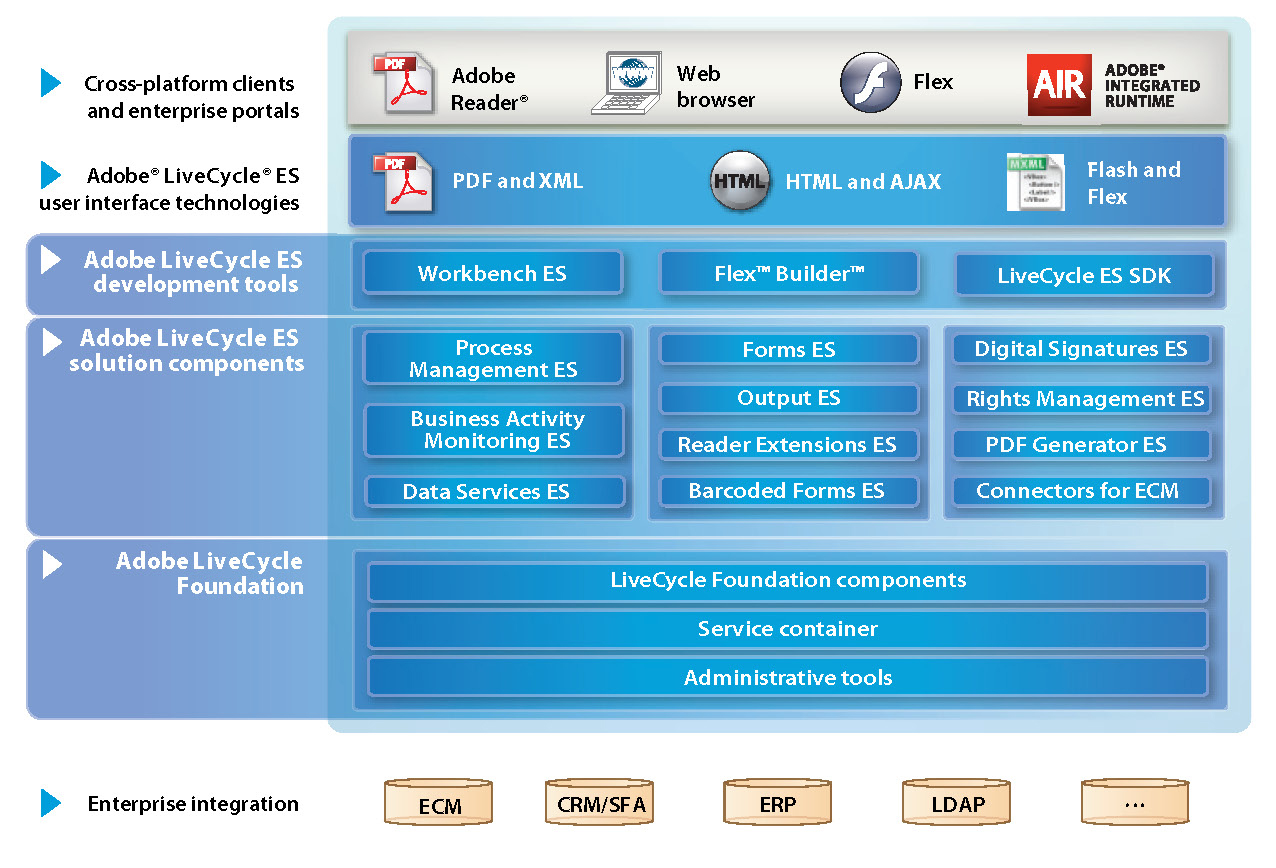Click the Administrative tools bar
The image size is (1276, 868).
coord(788,677)
